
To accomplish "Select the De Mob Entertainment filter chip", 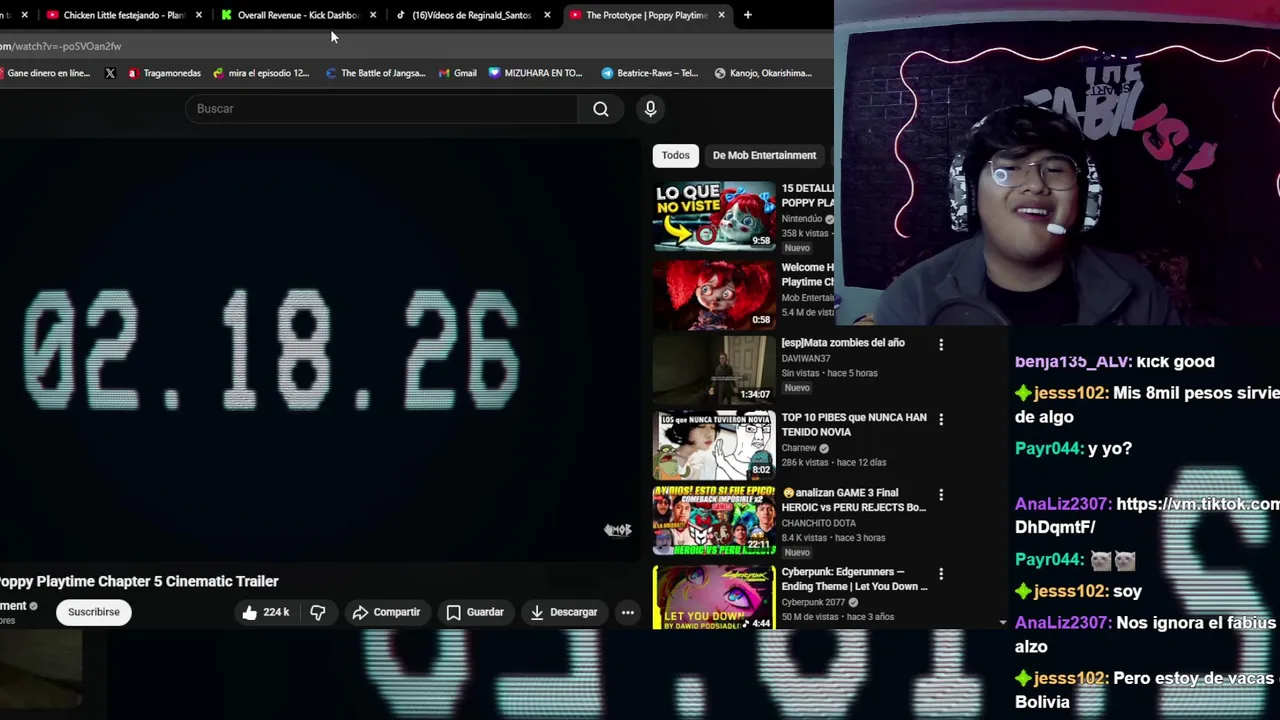I will (764, 155).
